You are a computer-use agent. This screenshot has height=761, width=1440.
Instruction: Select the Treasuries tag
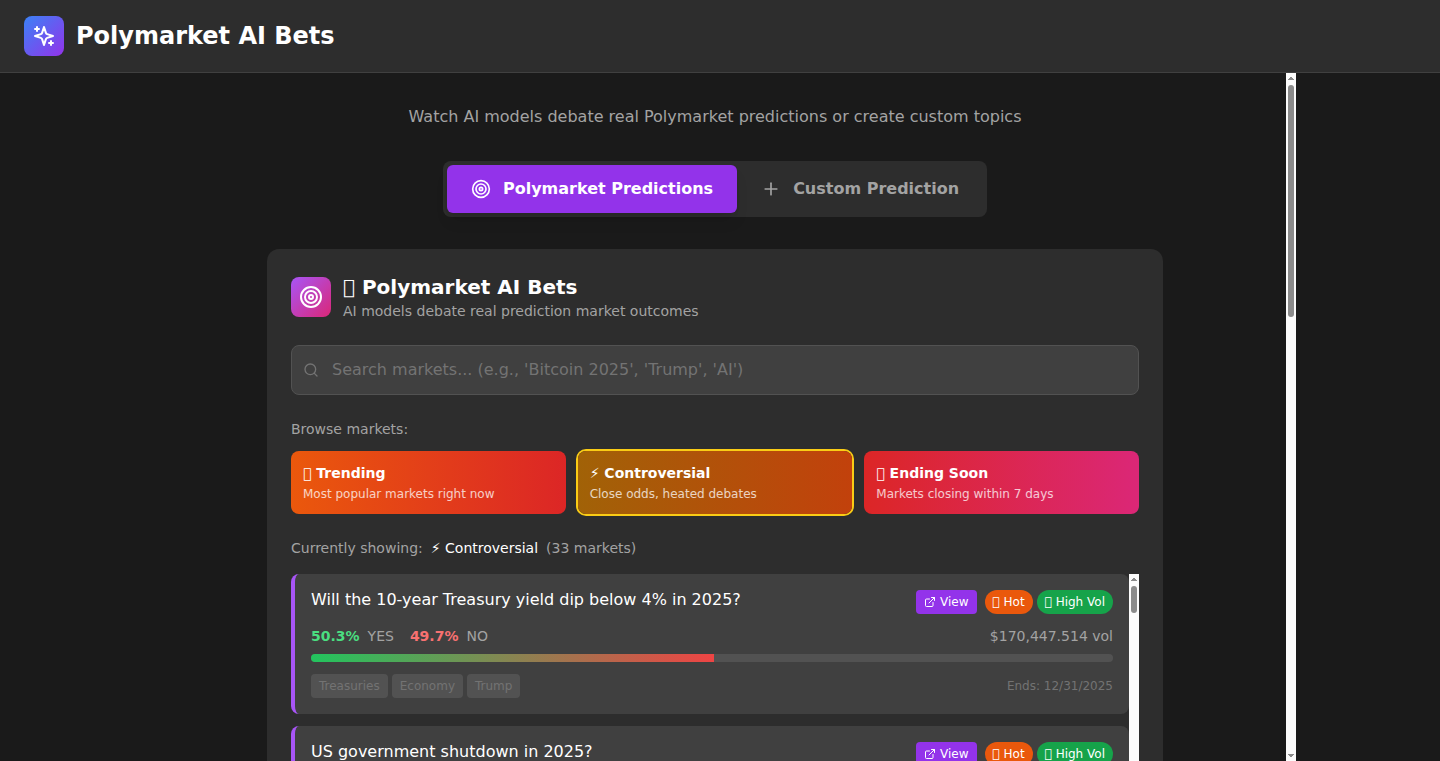coord(349,686)
